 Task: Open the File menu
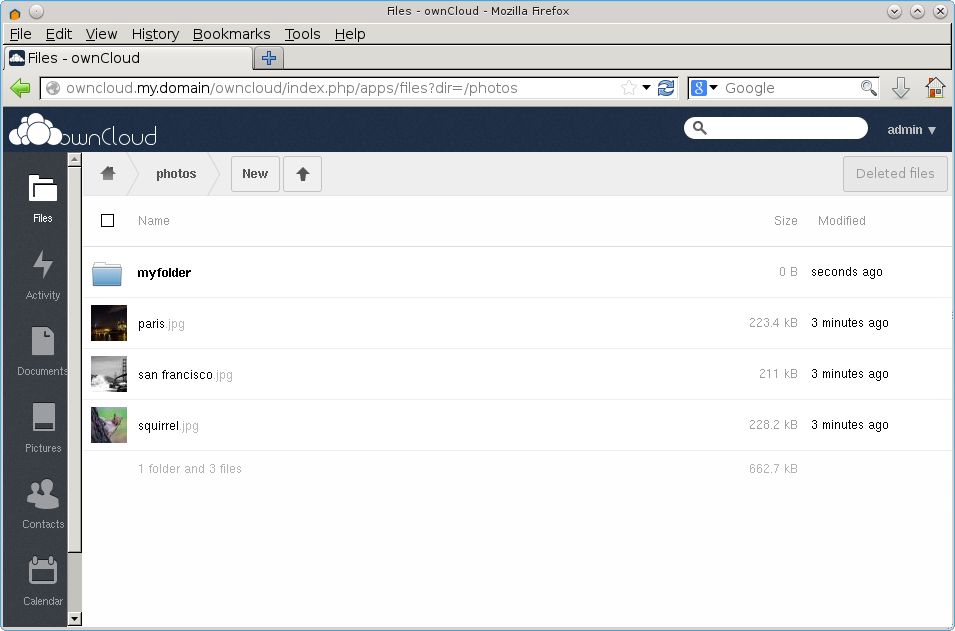21,34
